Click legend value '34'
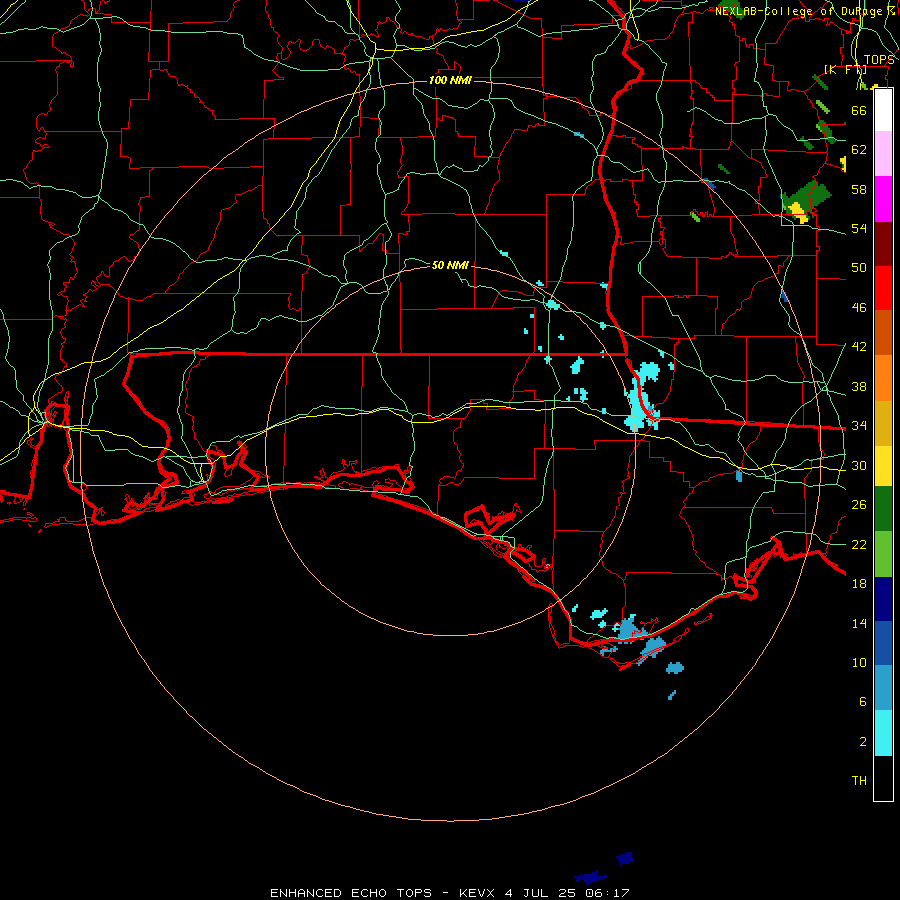900x900 pixels. (x=859, y=426)
